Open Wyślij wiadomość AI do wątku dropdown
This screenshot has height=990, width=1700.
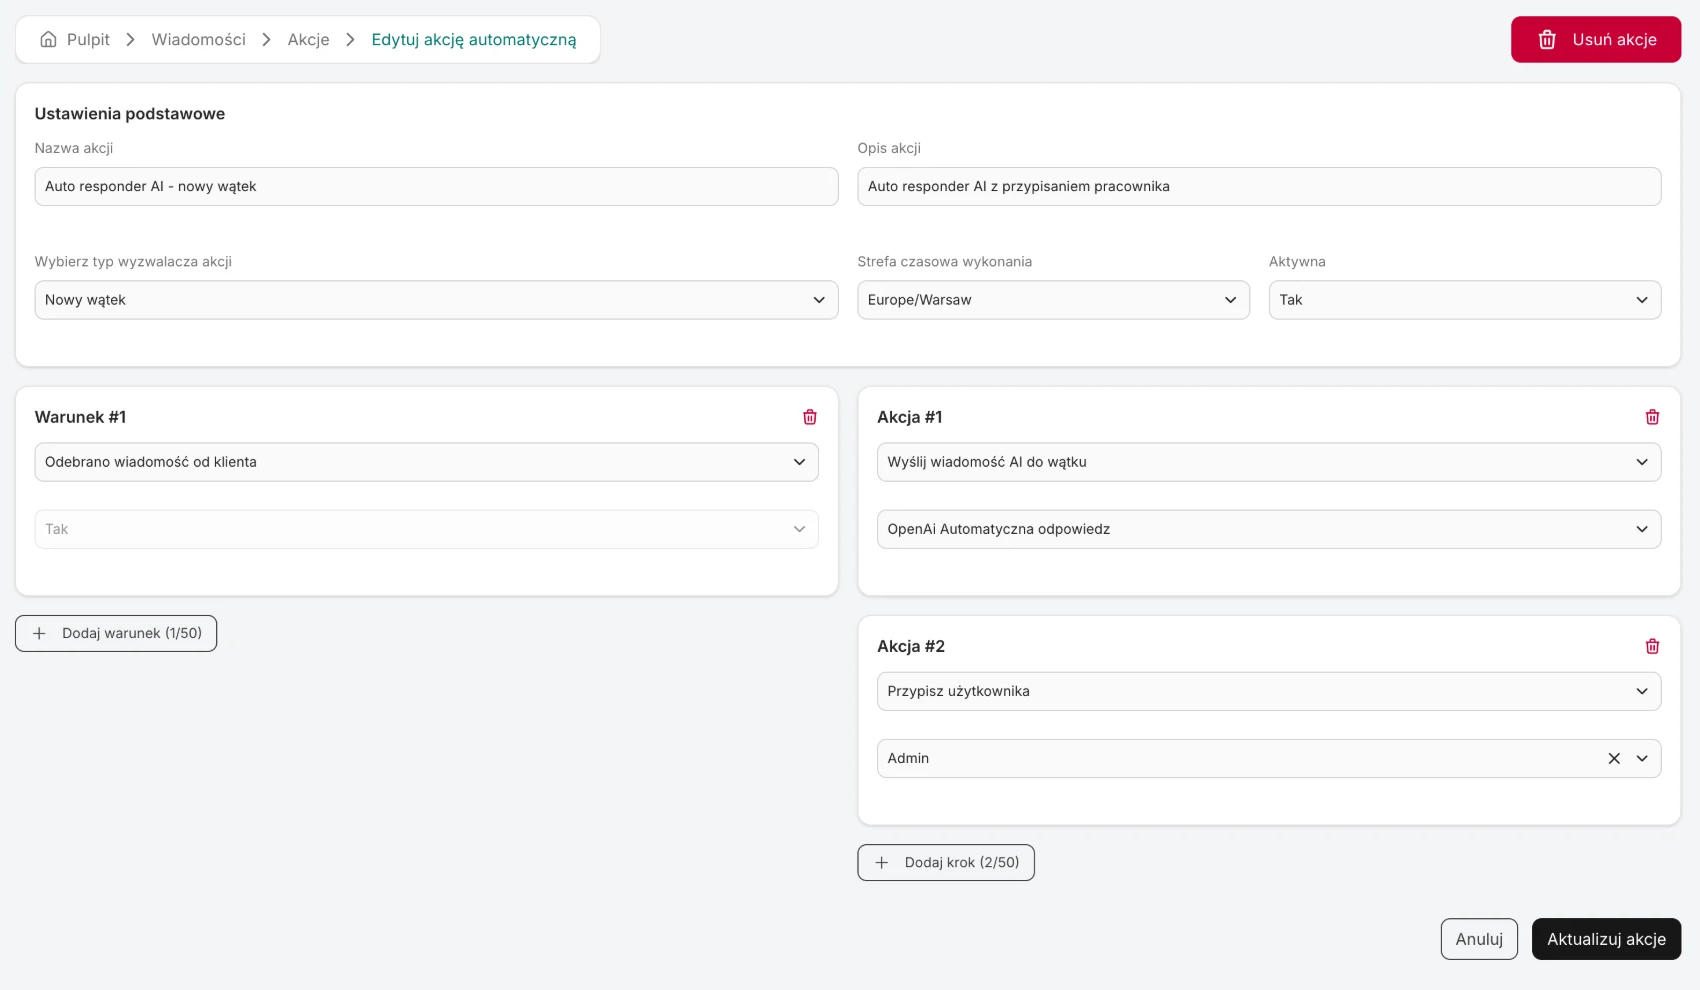1268,462
